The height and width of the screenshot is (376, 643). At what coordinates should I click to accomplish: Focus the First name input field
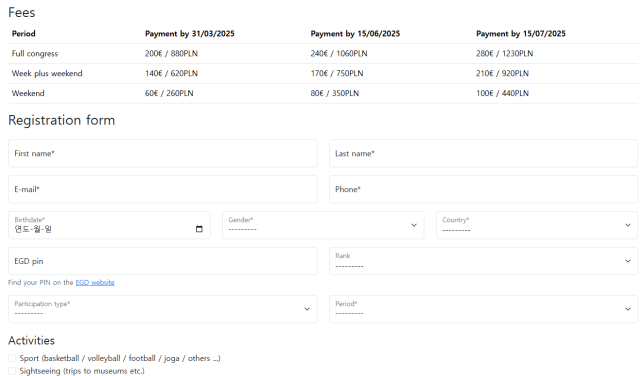tap(163, 153)
